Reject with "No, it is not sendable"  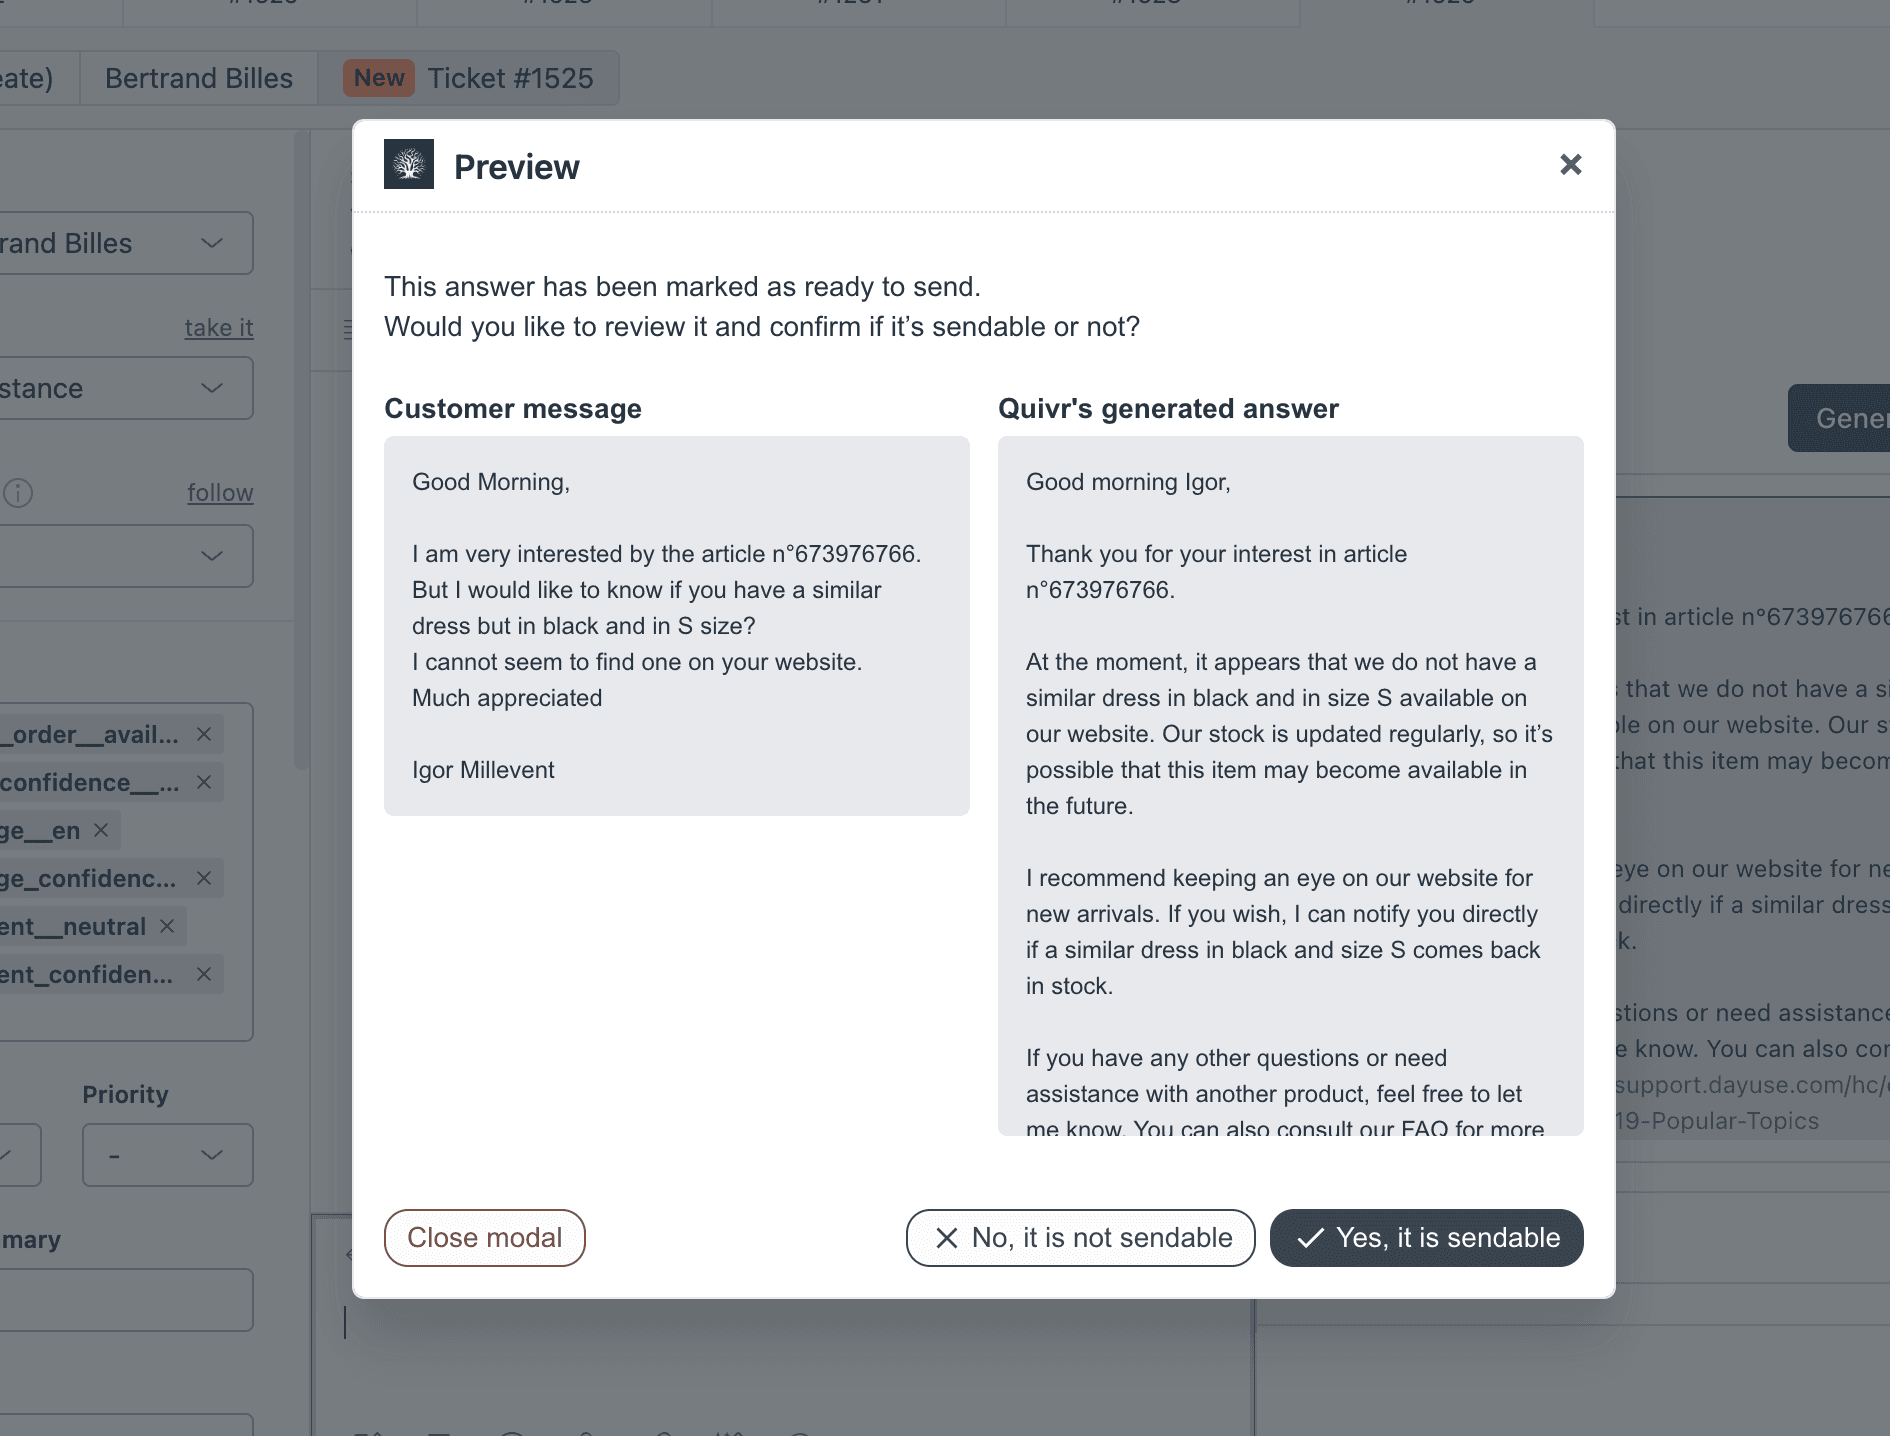[1080, 1237]
